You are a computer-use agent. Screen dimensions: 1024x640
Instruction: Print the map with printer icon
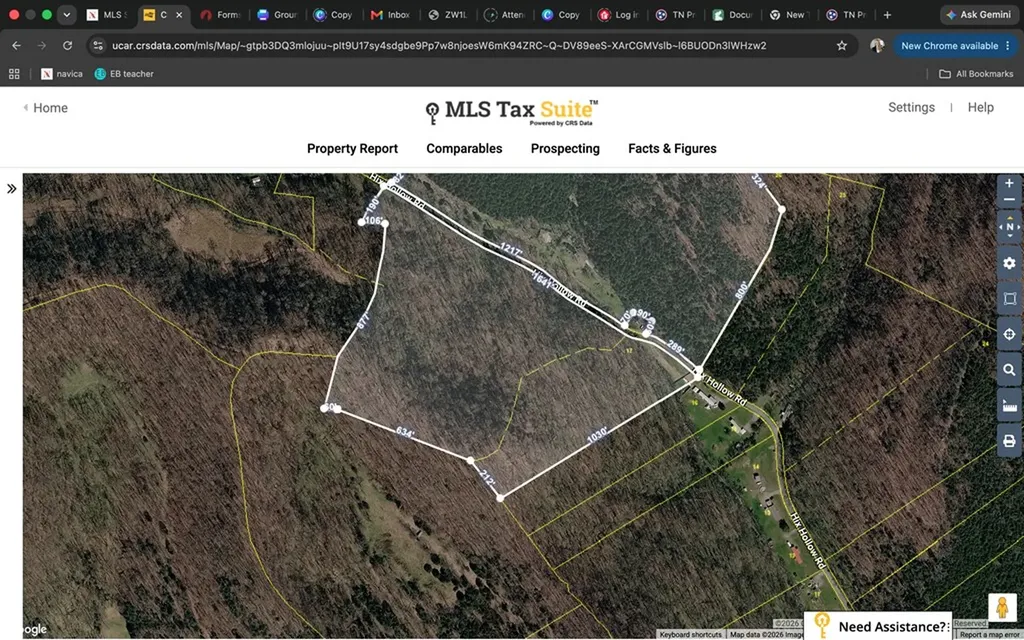(1009, 441)
